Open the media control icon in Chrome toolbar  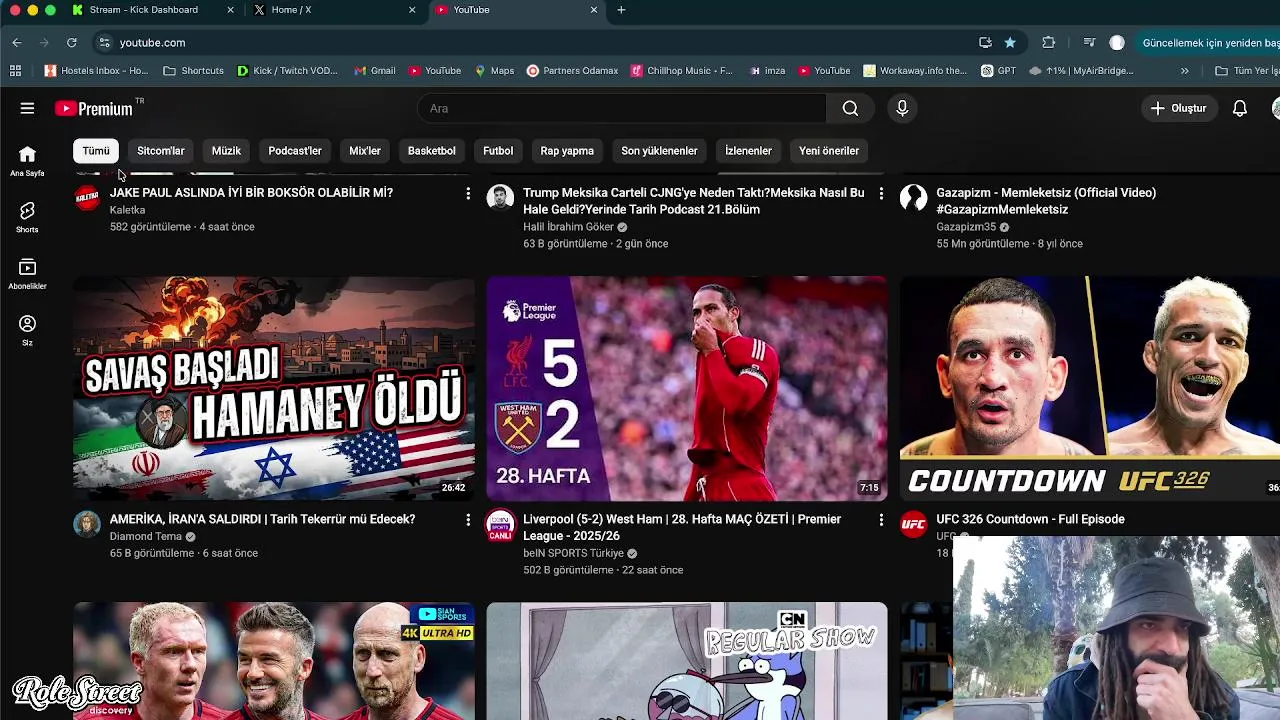pyautogui.click(x=1089, y=43)
